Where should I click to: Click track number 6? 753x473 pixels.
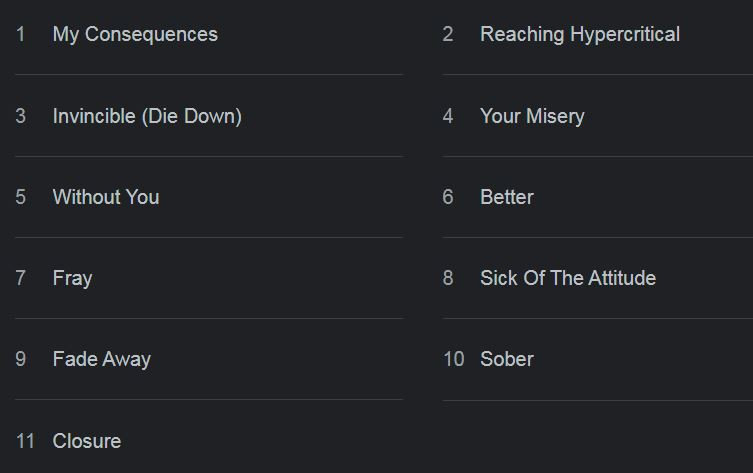pyautogui.click(x=448, y=197)
